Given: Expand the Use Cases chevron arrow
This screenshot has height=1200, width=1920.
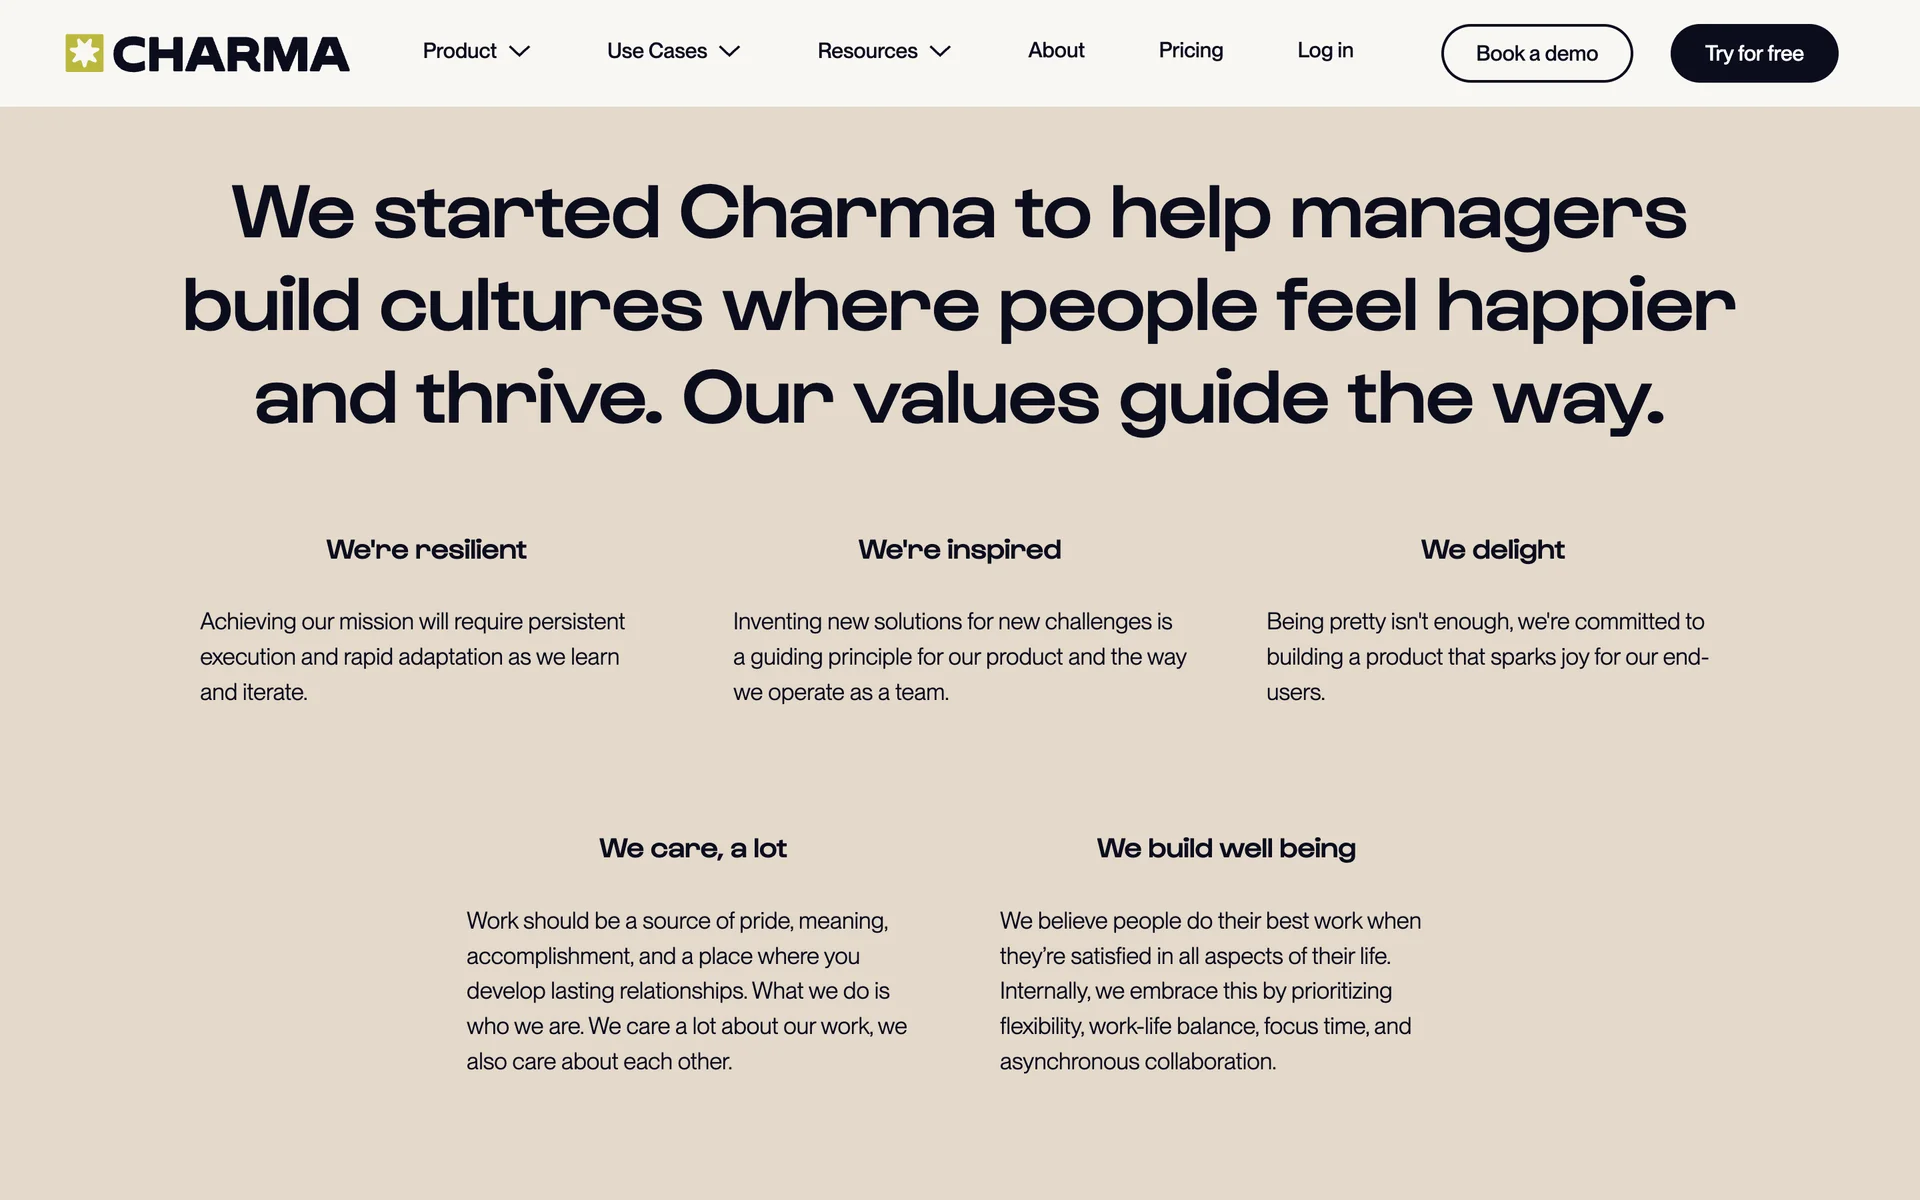Looking at the screenshot, I should [x=730, y=51].
